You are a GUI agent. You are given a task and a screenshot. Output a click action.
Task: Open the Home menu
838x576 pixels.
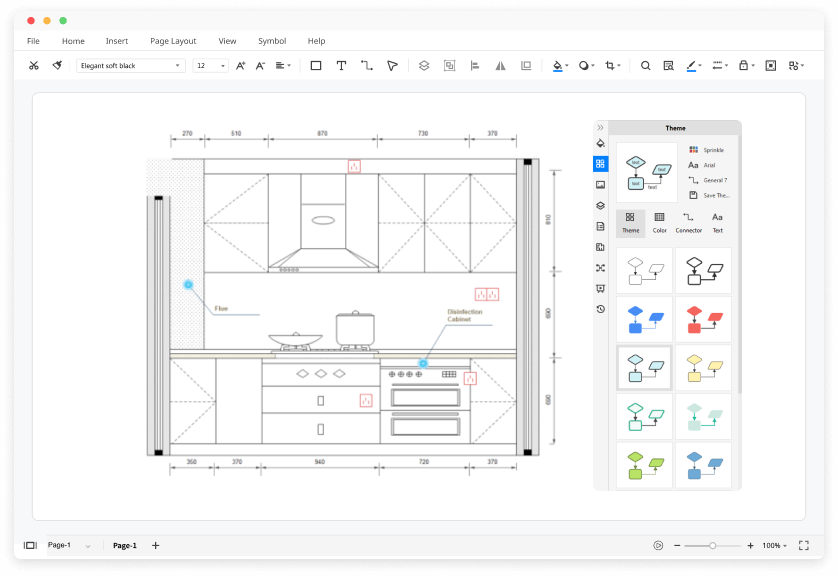click(73, 41)
